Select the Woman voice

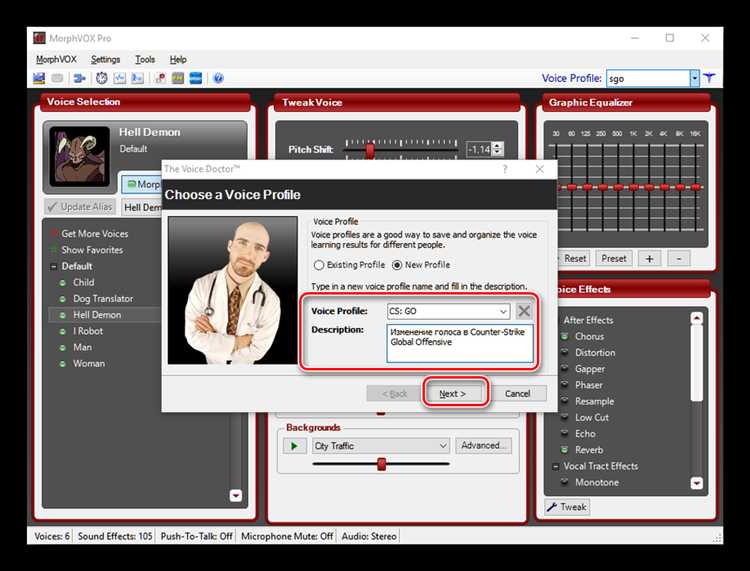pyautogui.click(x=88, y=363)
